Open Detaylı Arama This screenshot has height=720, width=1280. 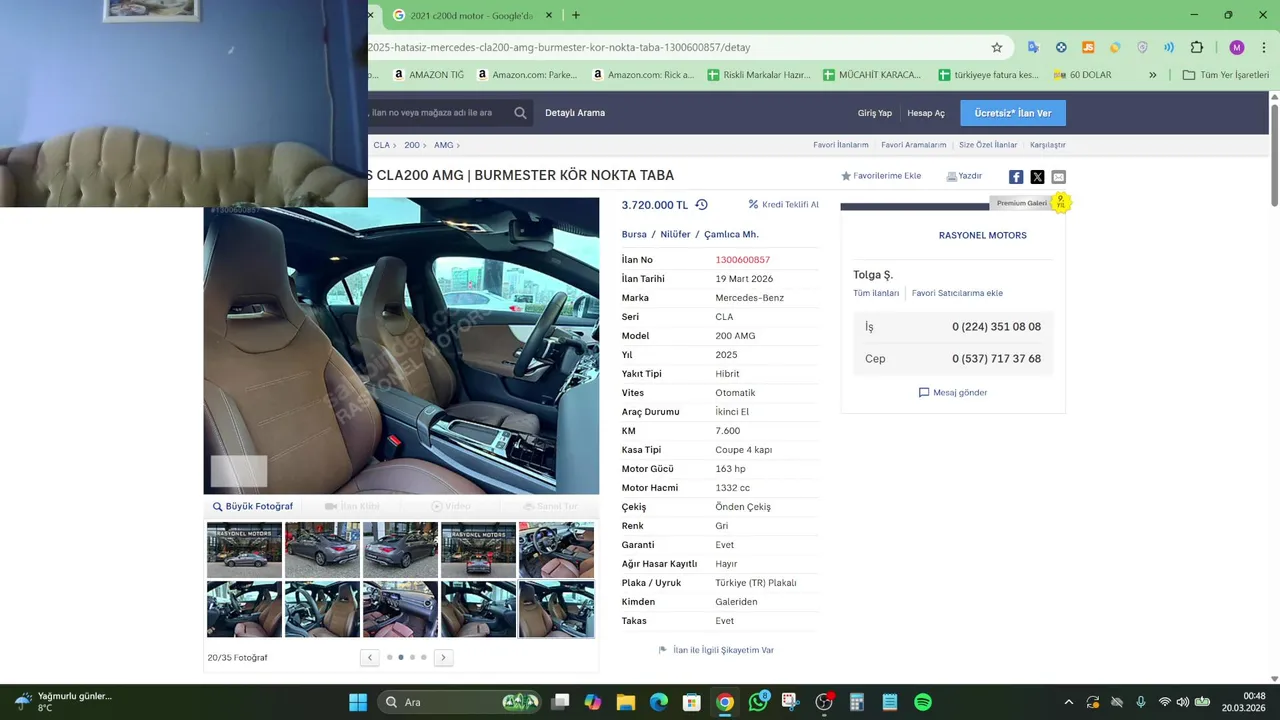point(575,113)
